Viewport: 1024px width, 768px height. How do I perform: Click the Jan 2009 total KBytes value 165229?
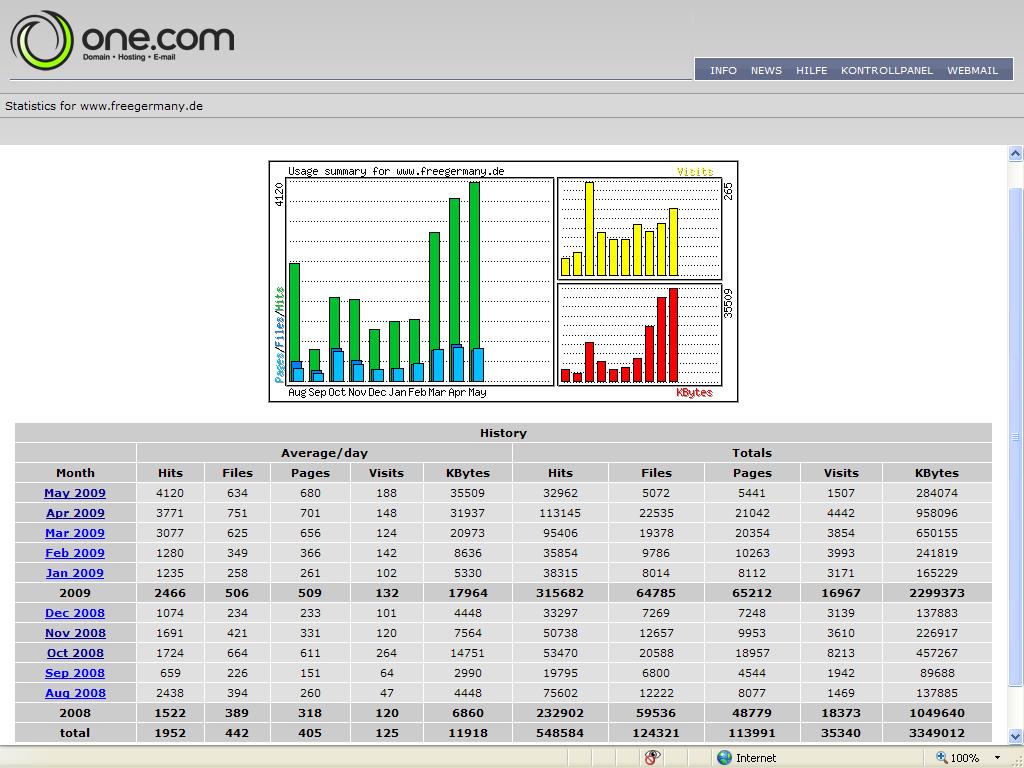pos(936,573)
